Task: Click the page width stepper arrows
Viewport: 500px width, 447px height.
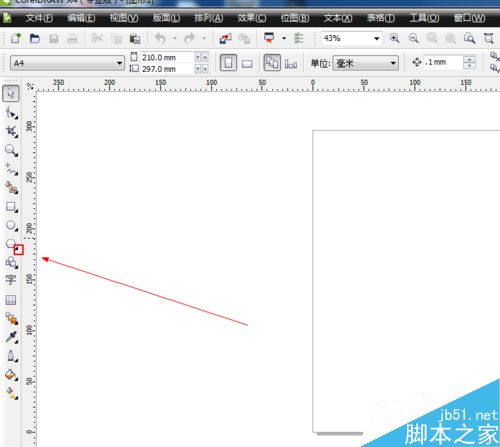Action: [201, 57]
